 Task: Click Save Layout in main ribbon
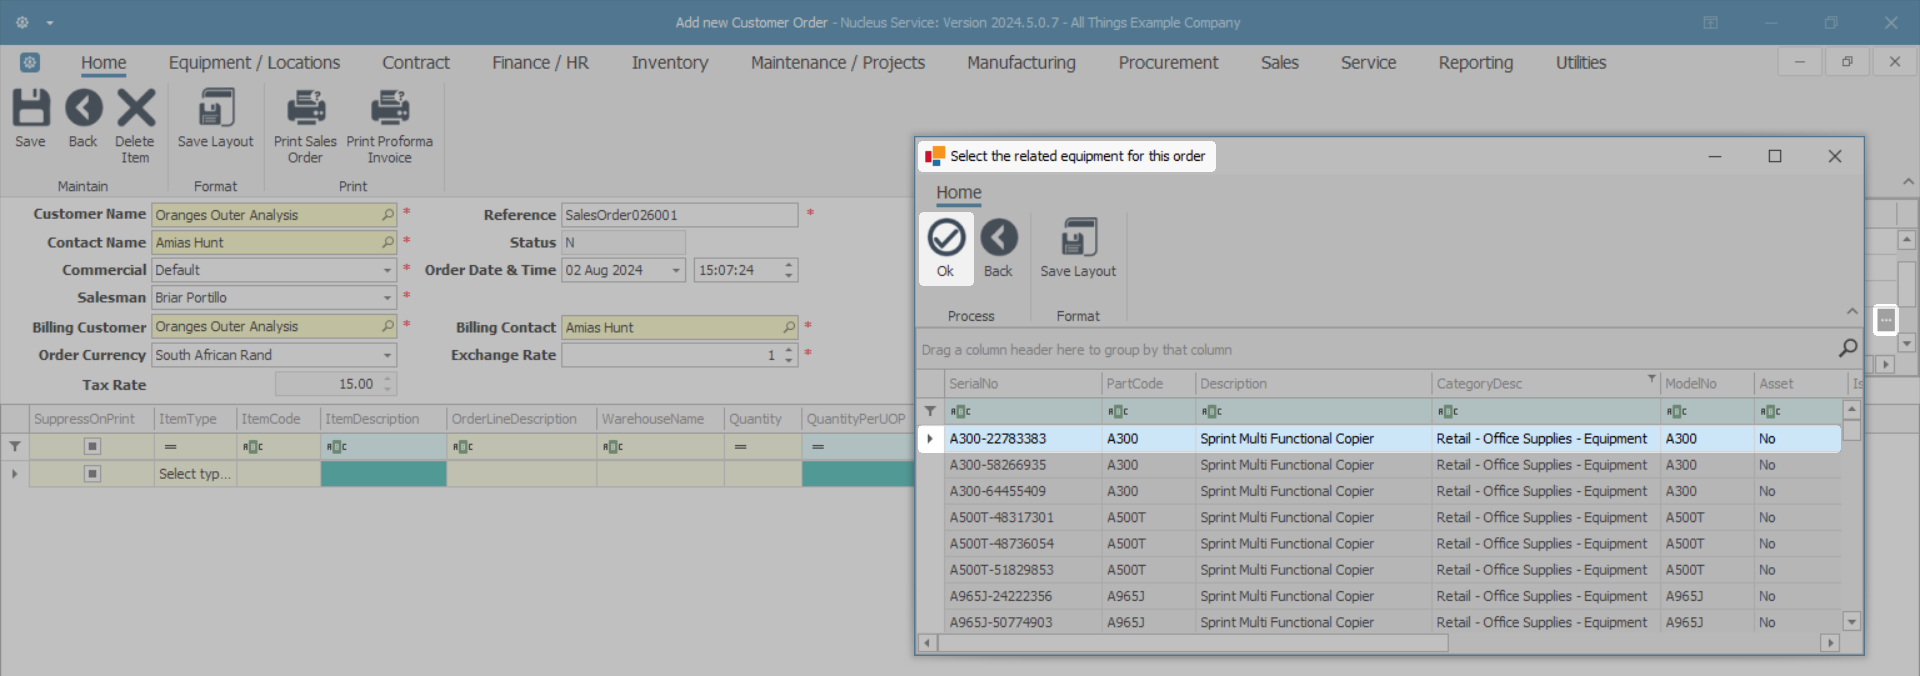215,118
